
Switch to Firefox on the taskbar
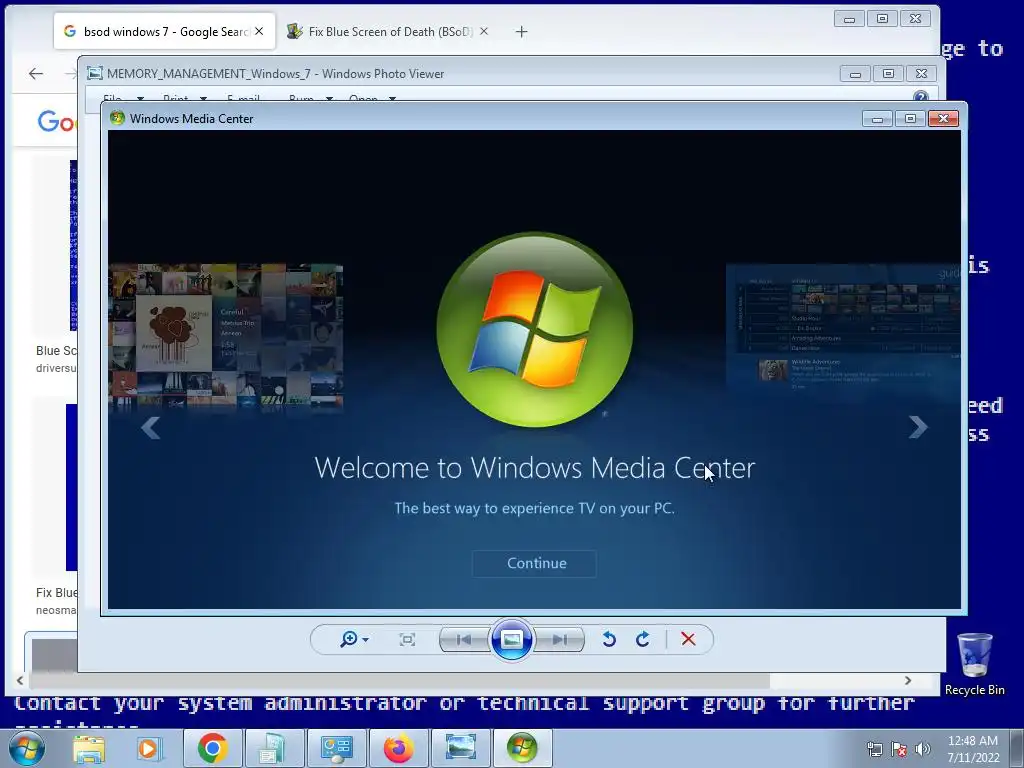398,748
